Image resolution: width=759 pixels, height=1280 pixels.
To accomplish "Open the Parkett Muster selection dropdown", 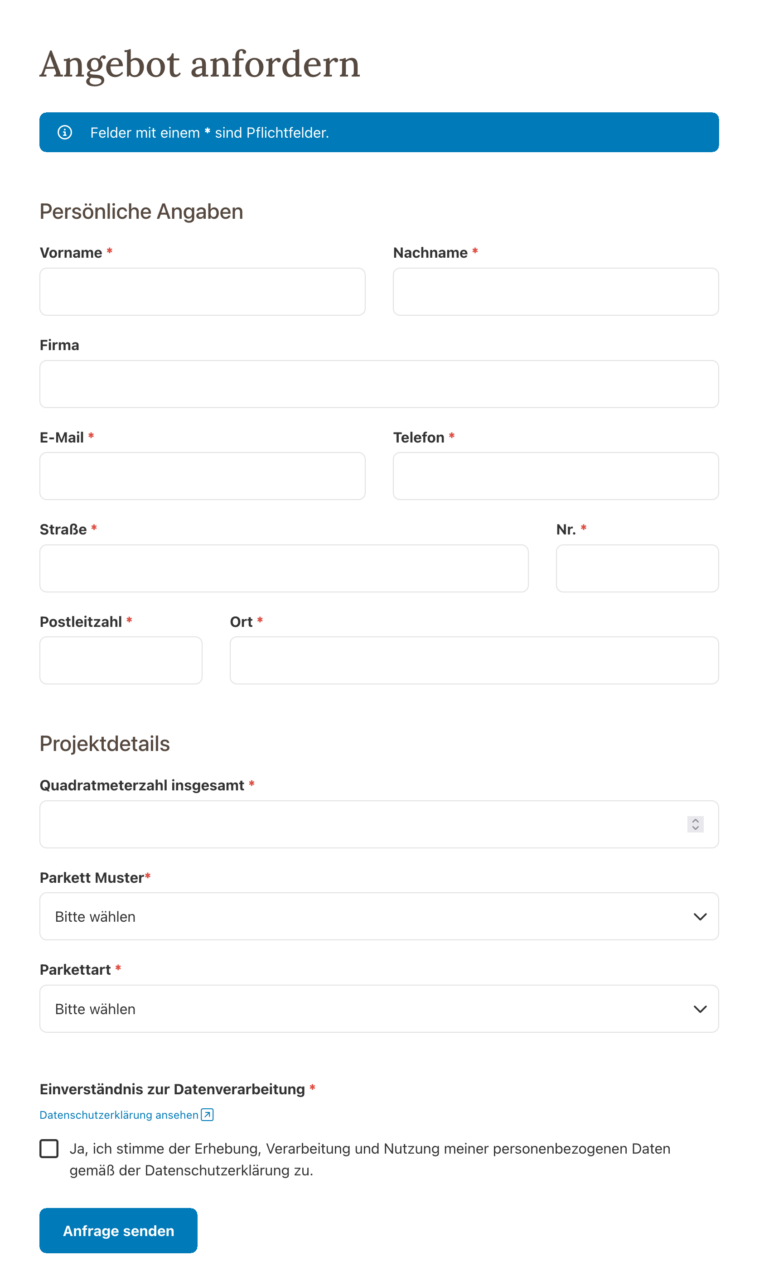I will 379,916.
